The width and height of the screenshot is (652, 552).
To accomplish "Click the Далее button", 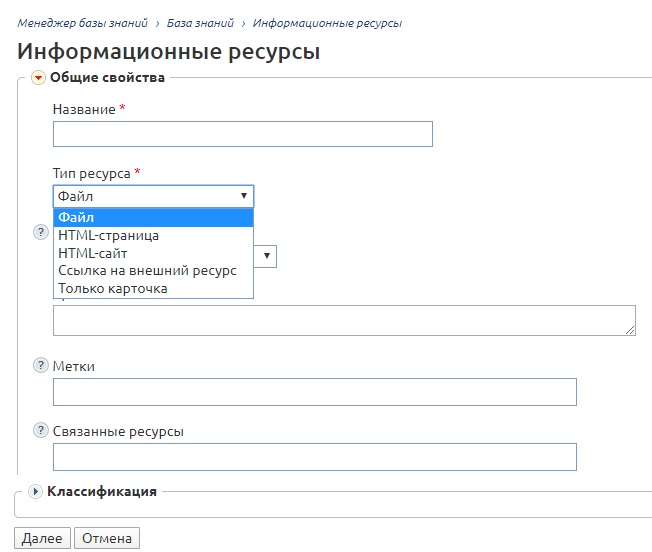I will [42, 538].
